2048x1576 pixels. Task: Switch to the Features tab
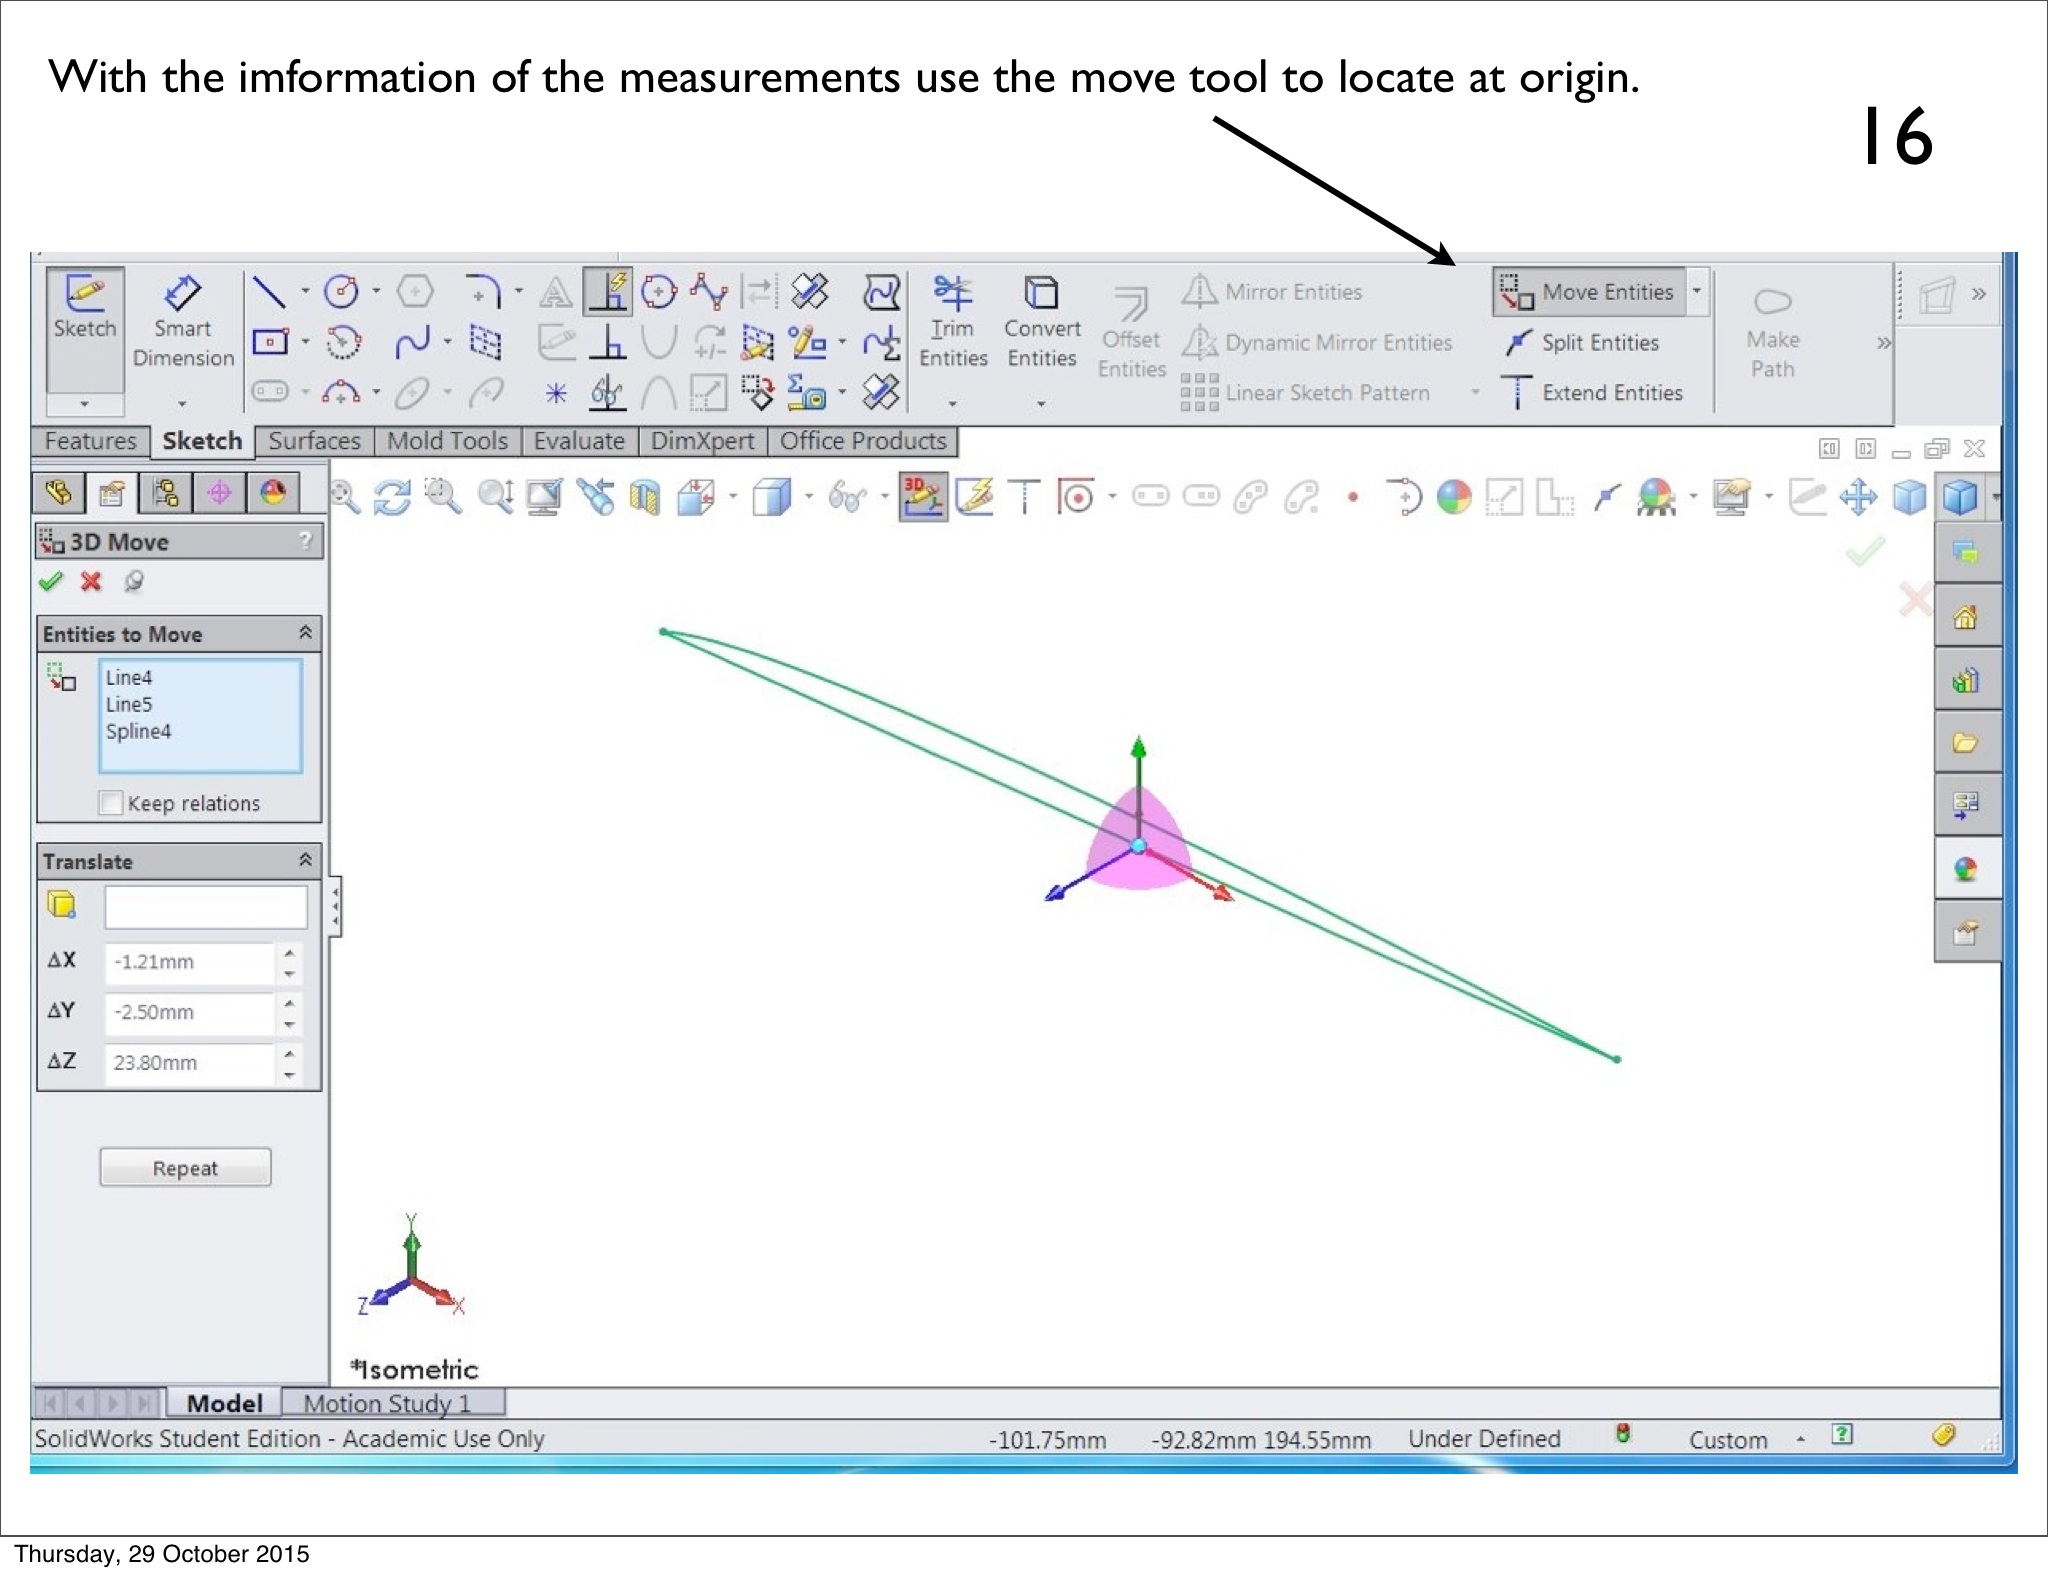click(x=90, y=441)
